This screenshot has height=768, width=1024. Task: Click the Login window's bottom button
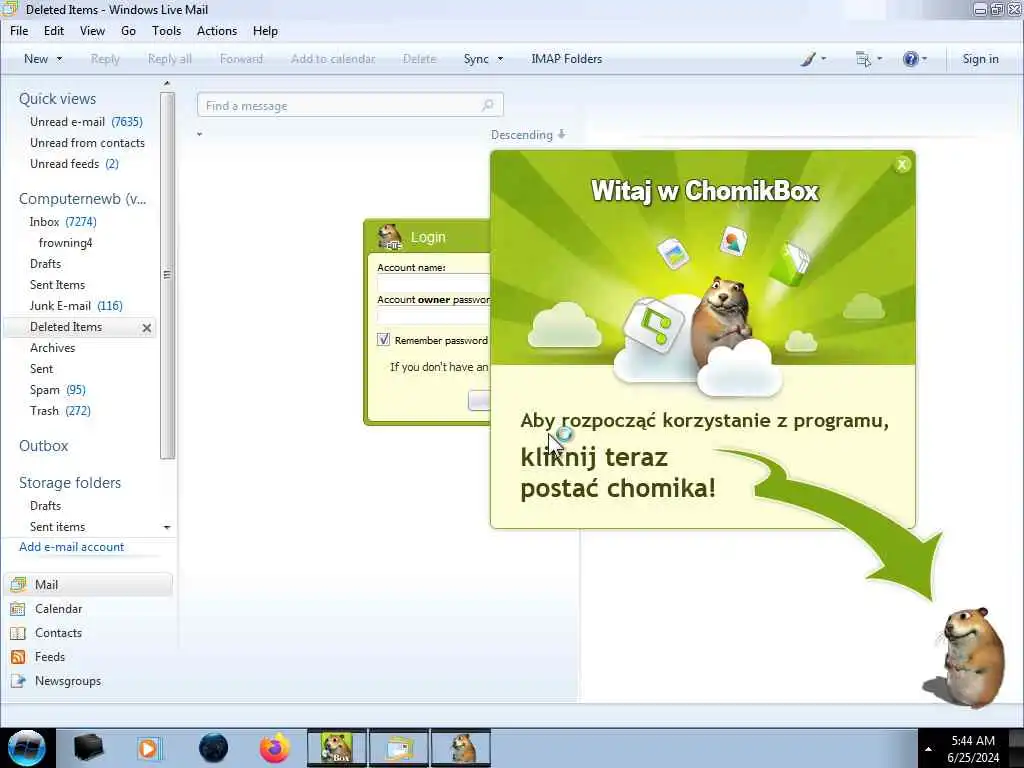pyautogui.click(x=479, y=400)
